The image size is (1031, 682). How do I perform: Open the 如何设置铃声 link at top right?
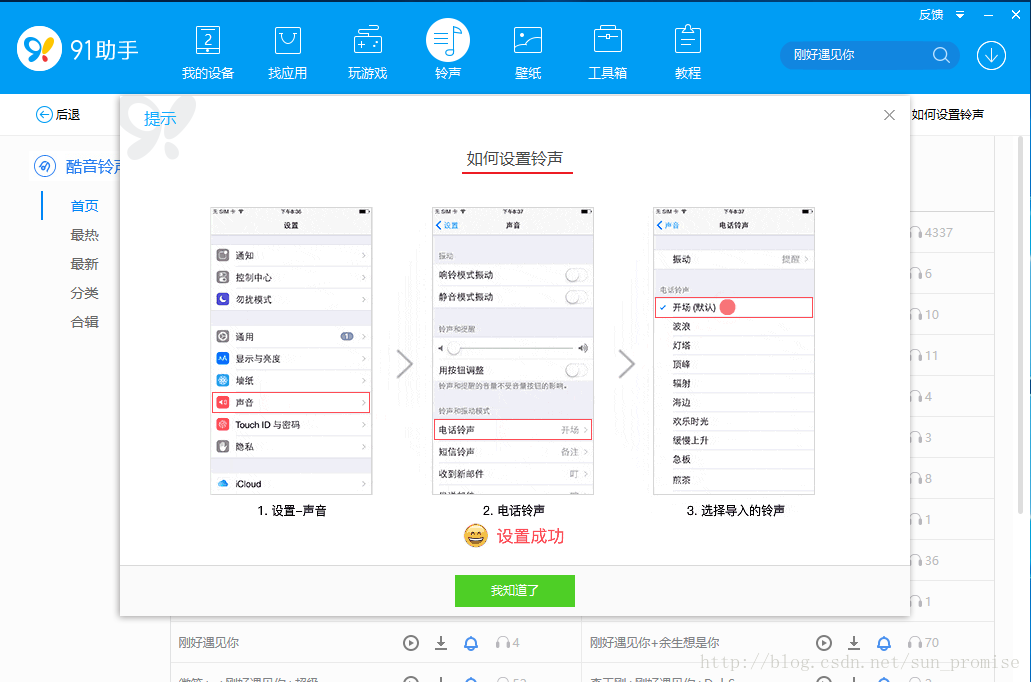tap(947, 114)
